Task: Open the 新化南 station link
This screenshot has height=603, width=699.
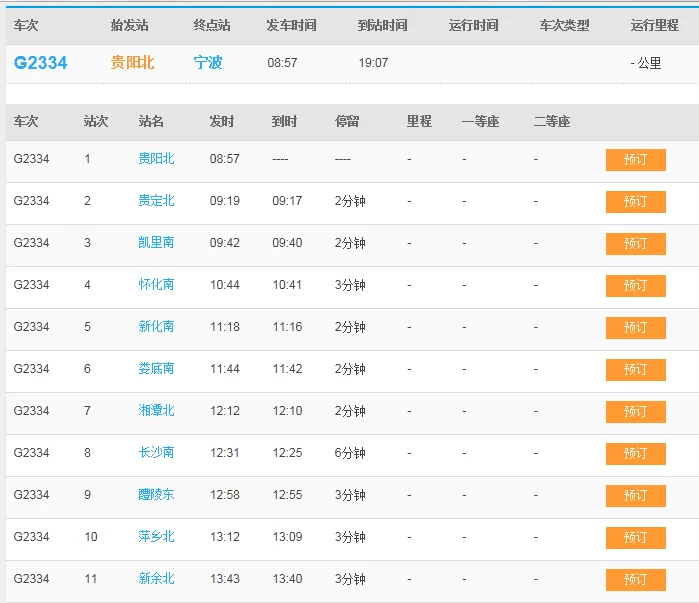Action: pyautogui.click(x=156, y=327)
